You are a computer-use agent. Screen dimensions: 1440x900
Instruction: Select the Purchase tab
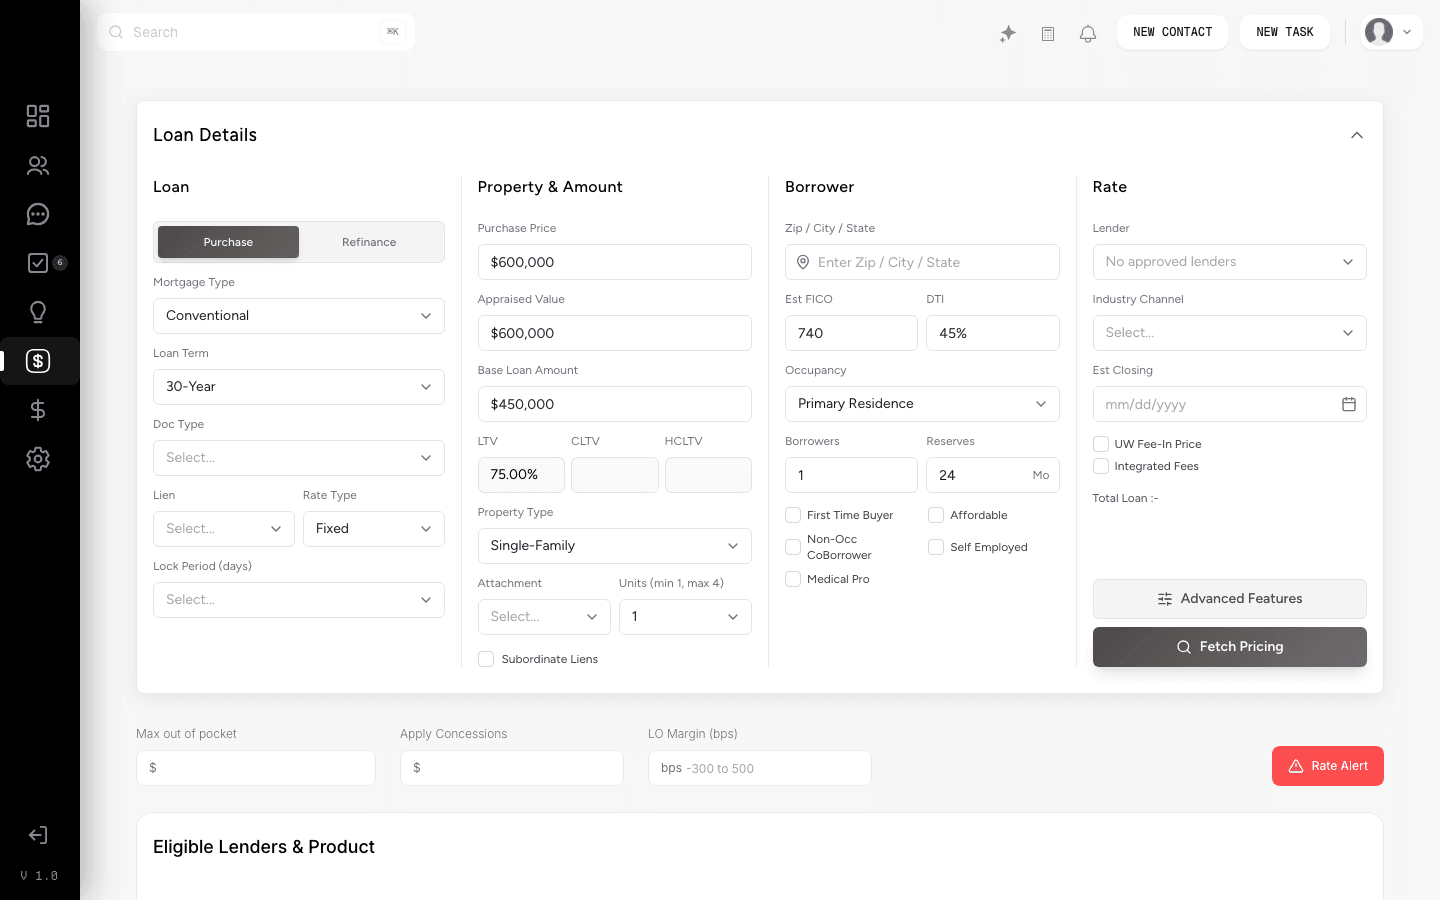228,242
